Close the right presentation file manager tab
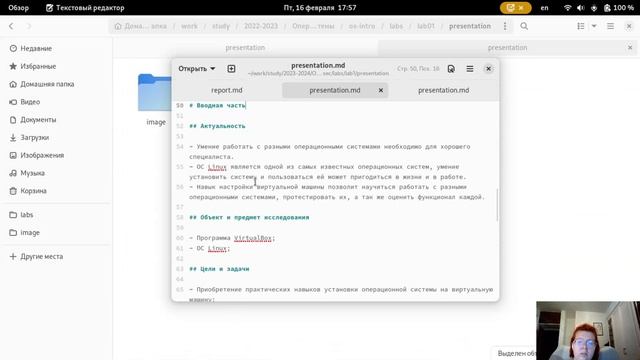 point(630,48)
